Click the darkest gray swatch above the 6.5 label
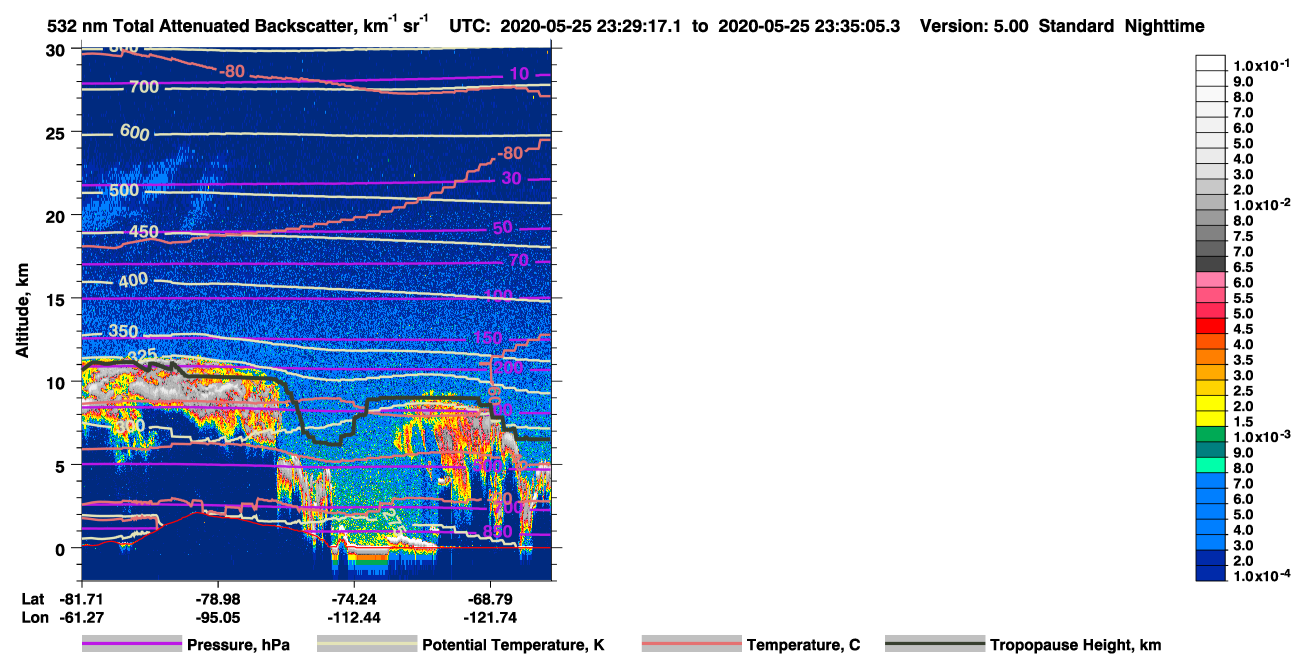 pos(1210,264)
